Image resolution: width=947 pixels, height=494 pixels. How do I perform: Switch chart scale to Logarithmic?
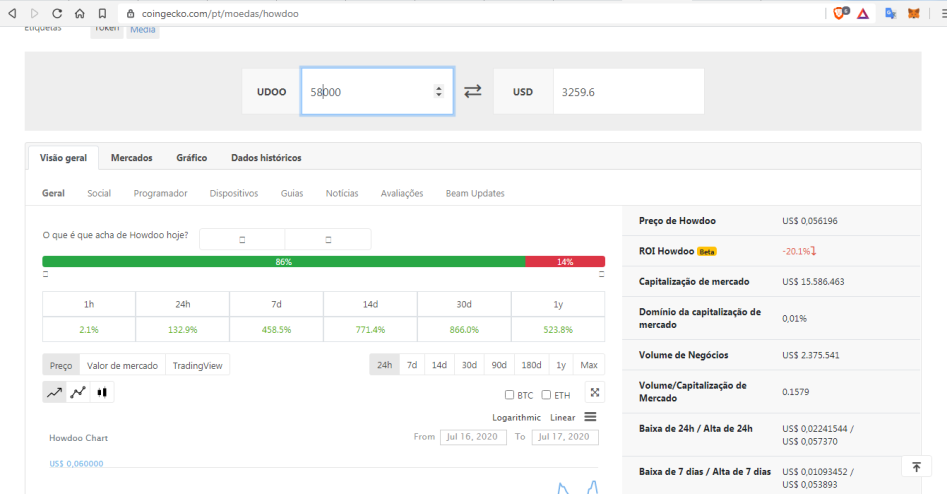(516, 417)
